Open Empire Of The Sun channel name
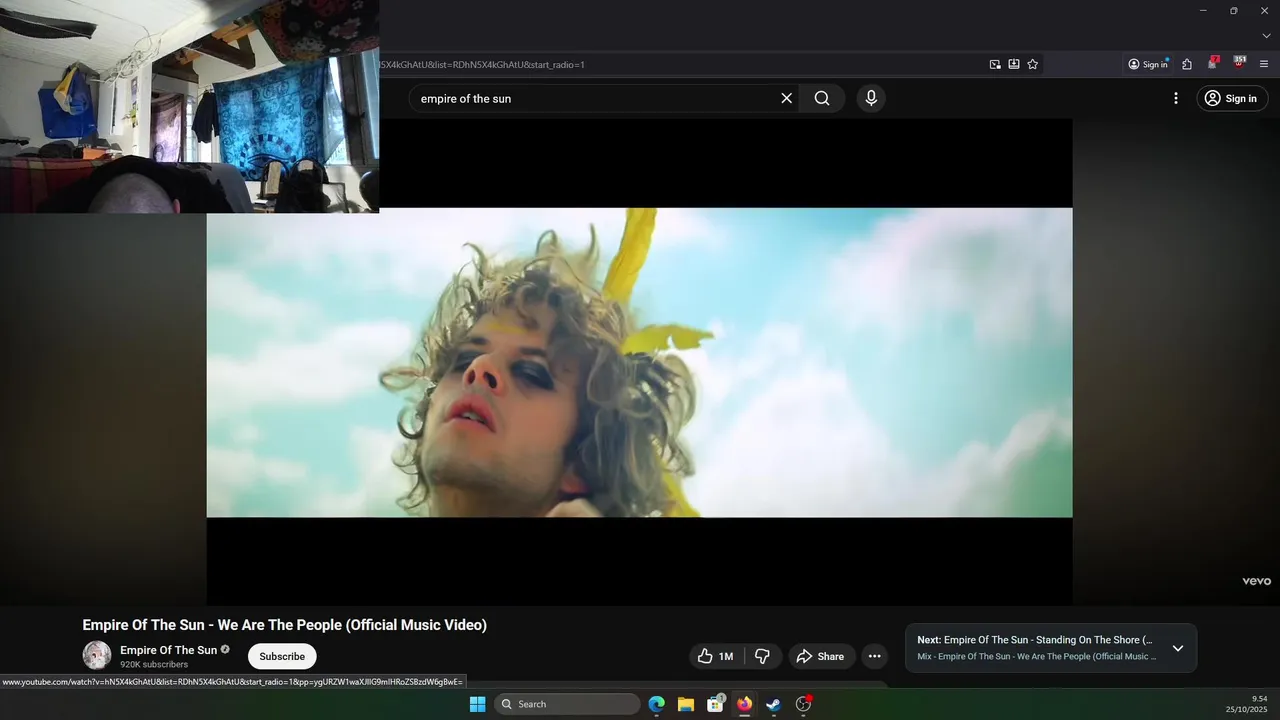Screen dimensions: 1280x720 pos(169,650)
